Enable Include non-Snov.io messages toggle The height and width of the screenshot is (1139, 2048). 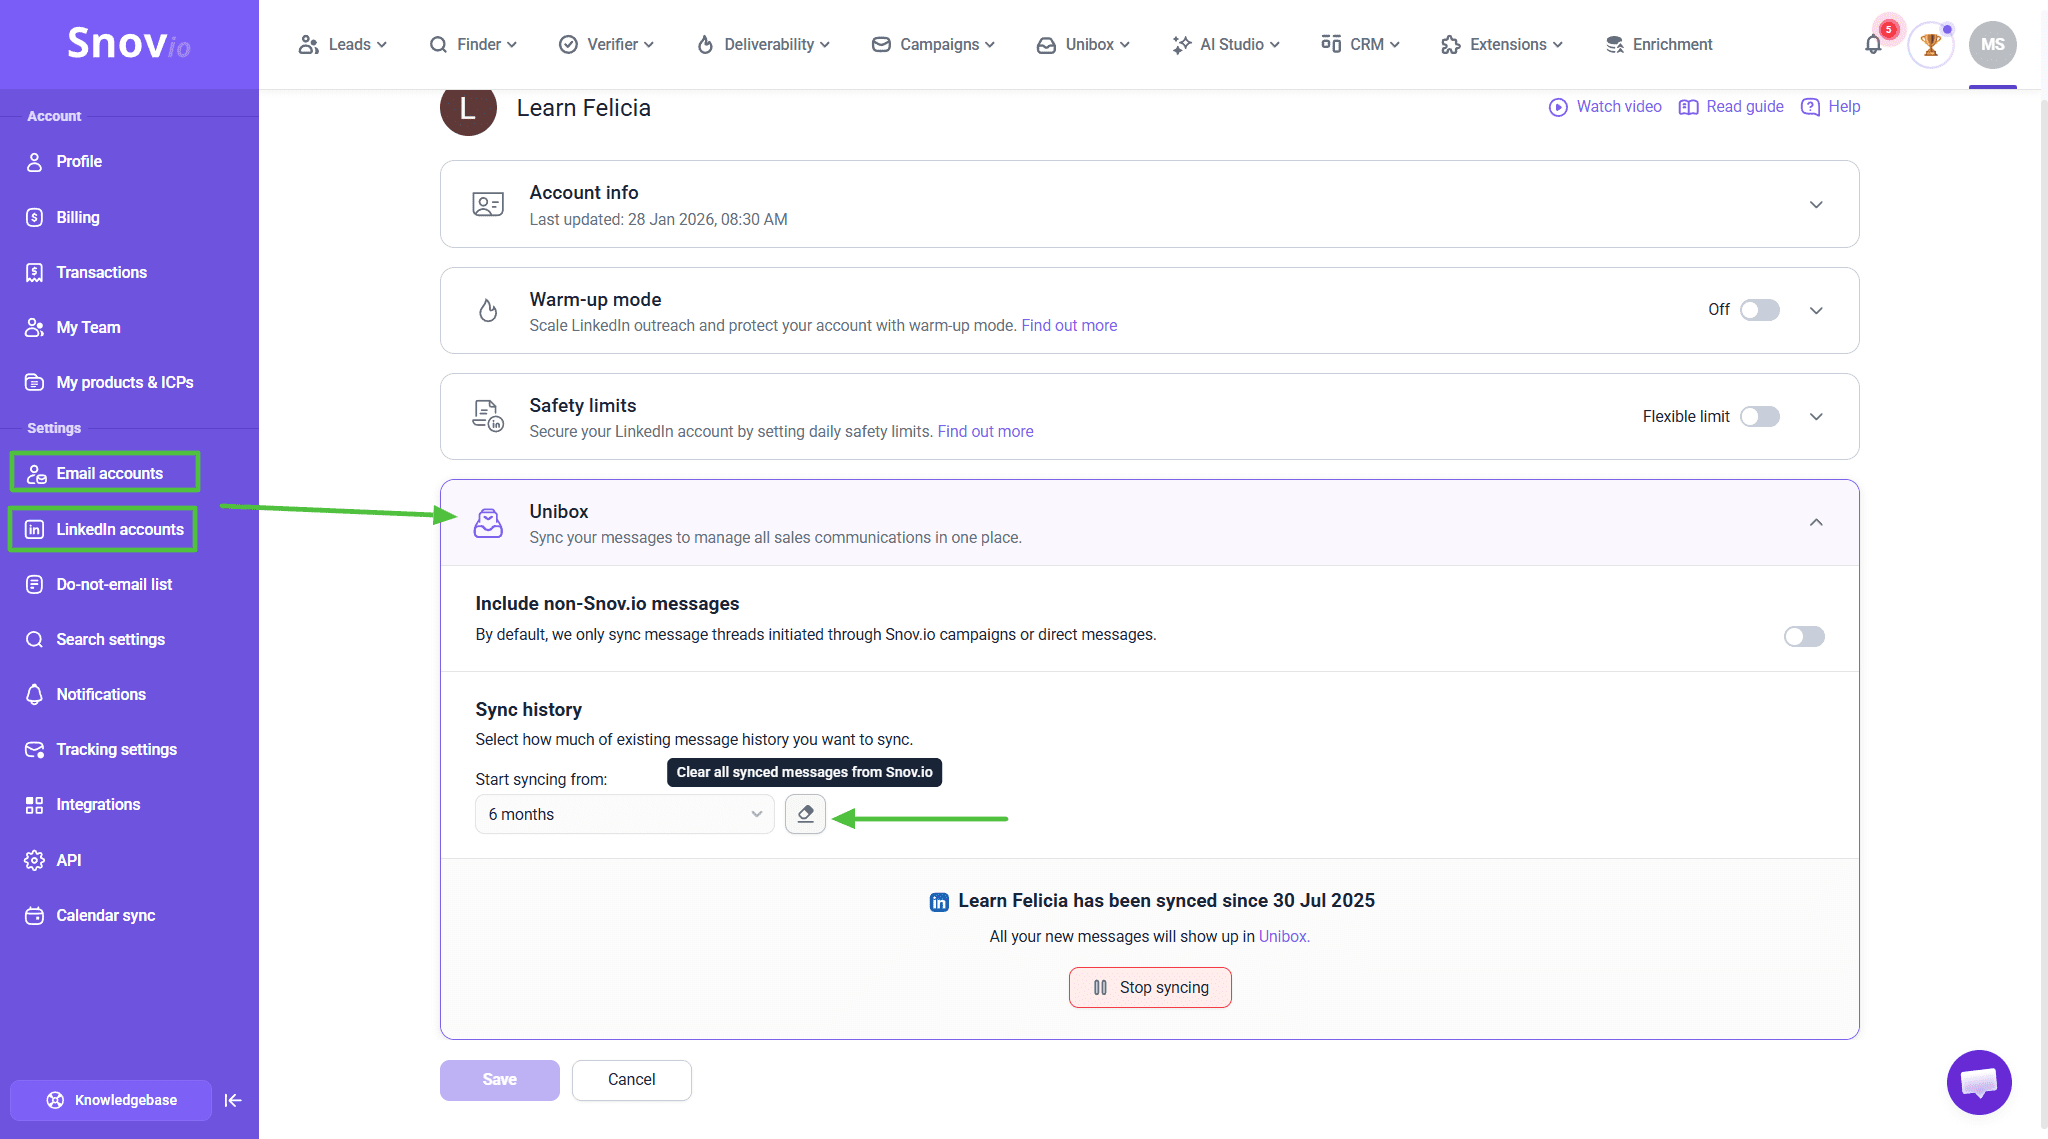1803,636
